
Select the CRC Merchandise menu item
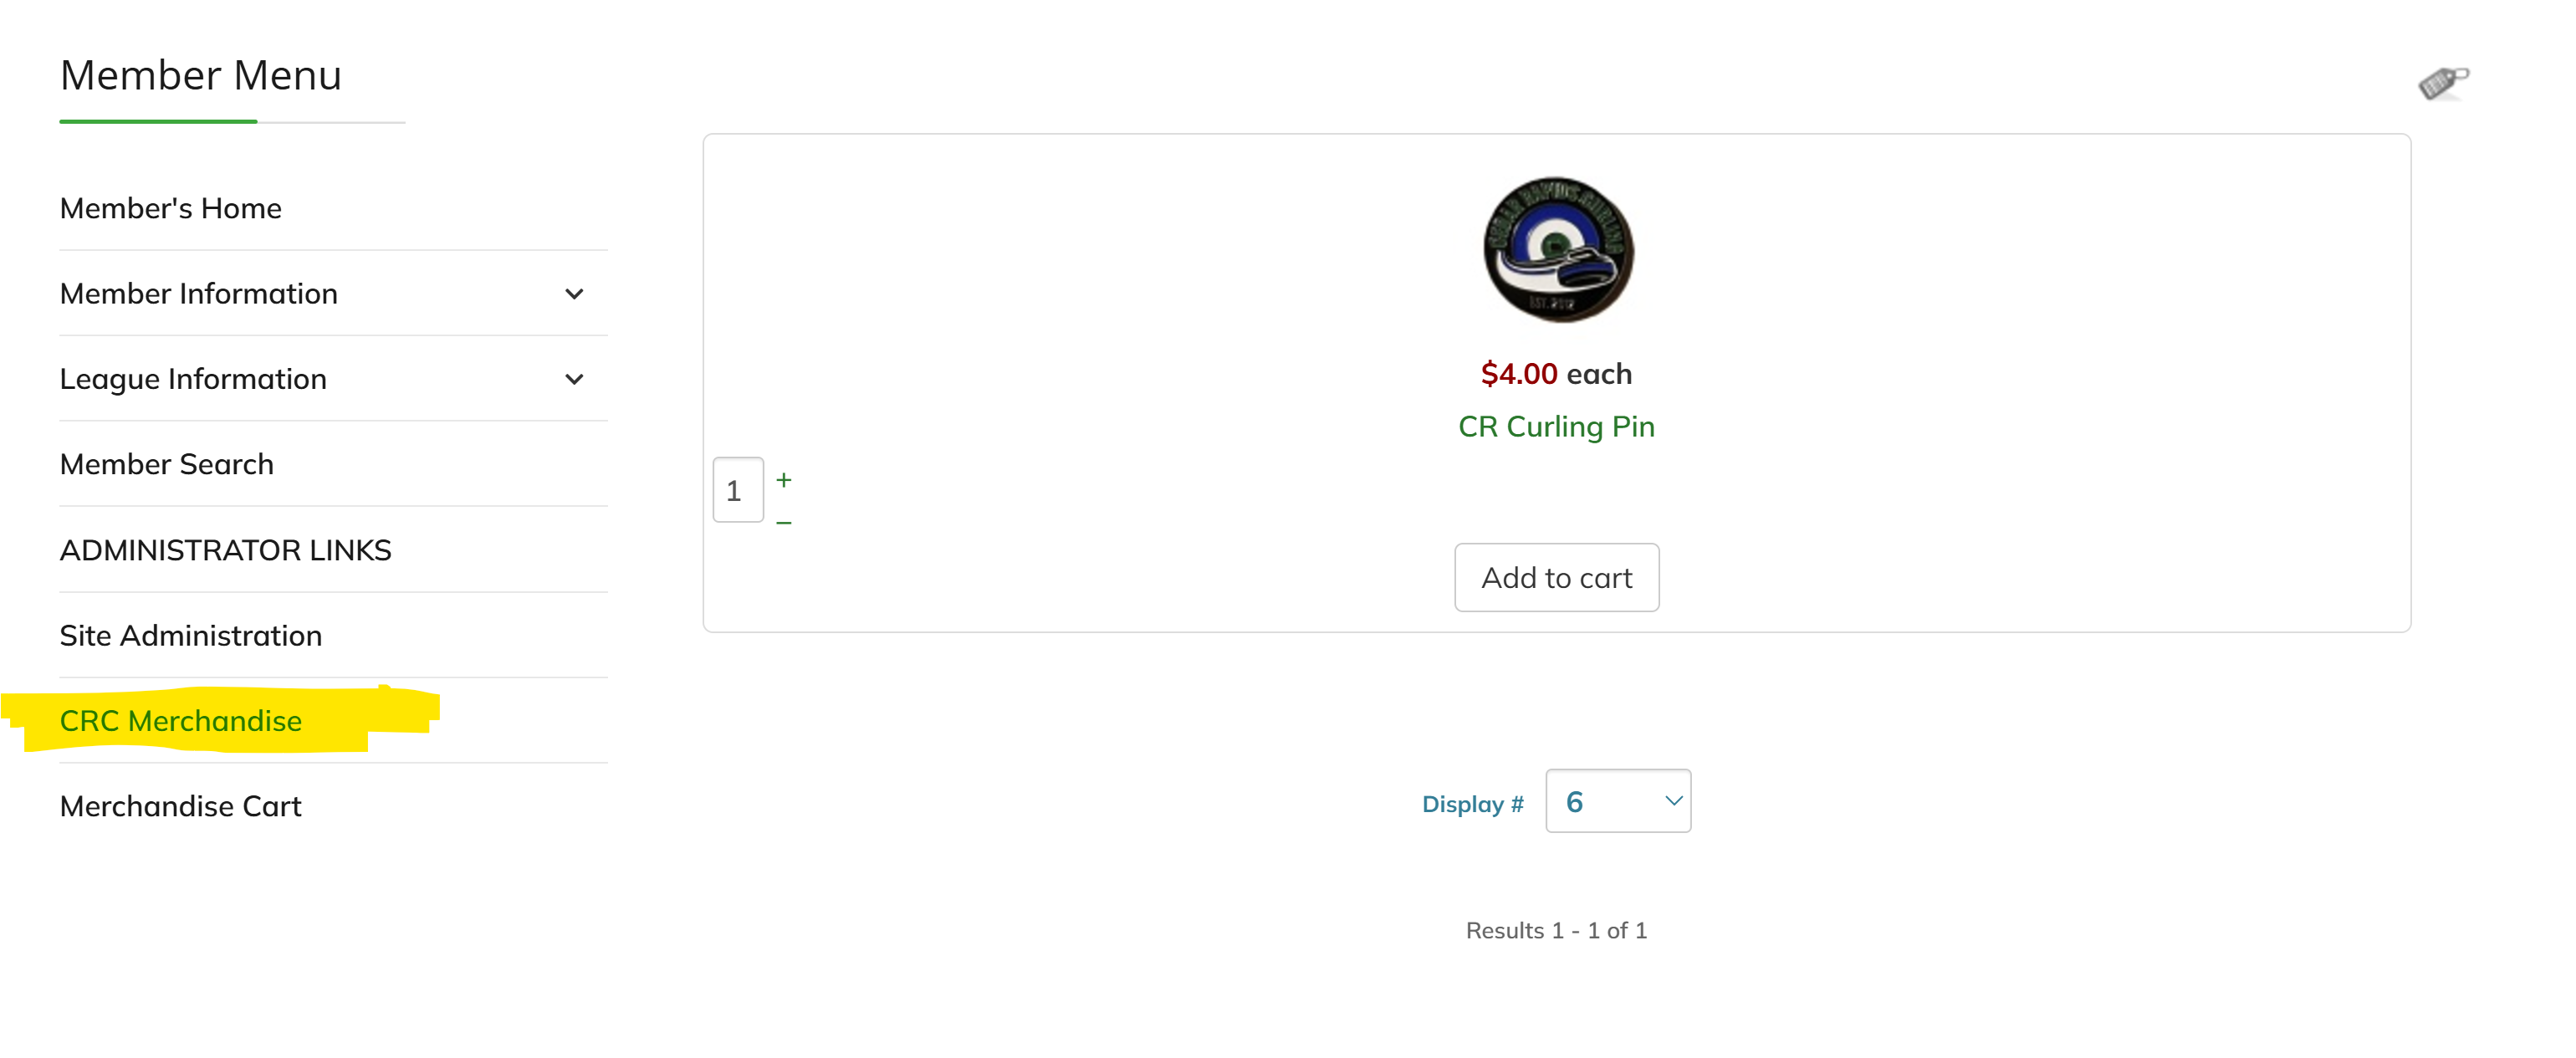point(181,721)
